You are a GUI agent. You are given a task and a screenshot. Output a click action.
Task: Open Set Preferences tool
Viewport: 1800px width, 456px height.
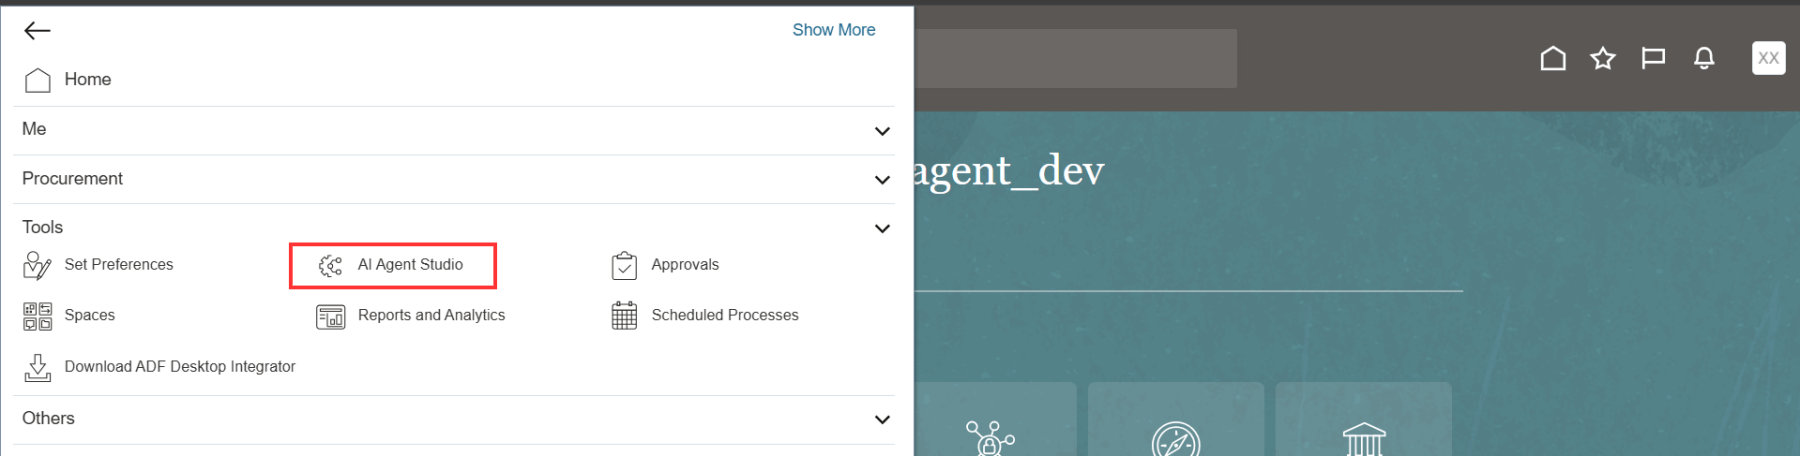118,265
